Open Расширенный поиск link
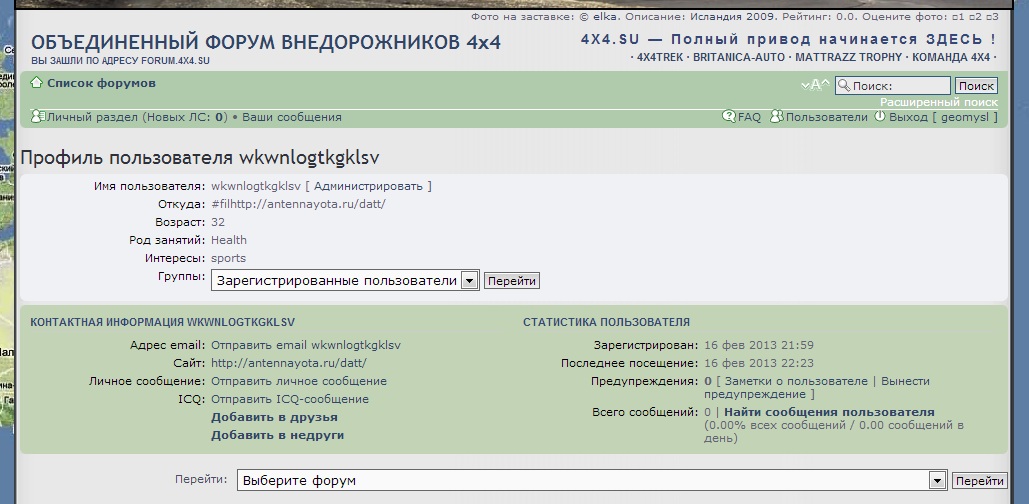This screenshot has width=1029, height=504. click(938, 102)
